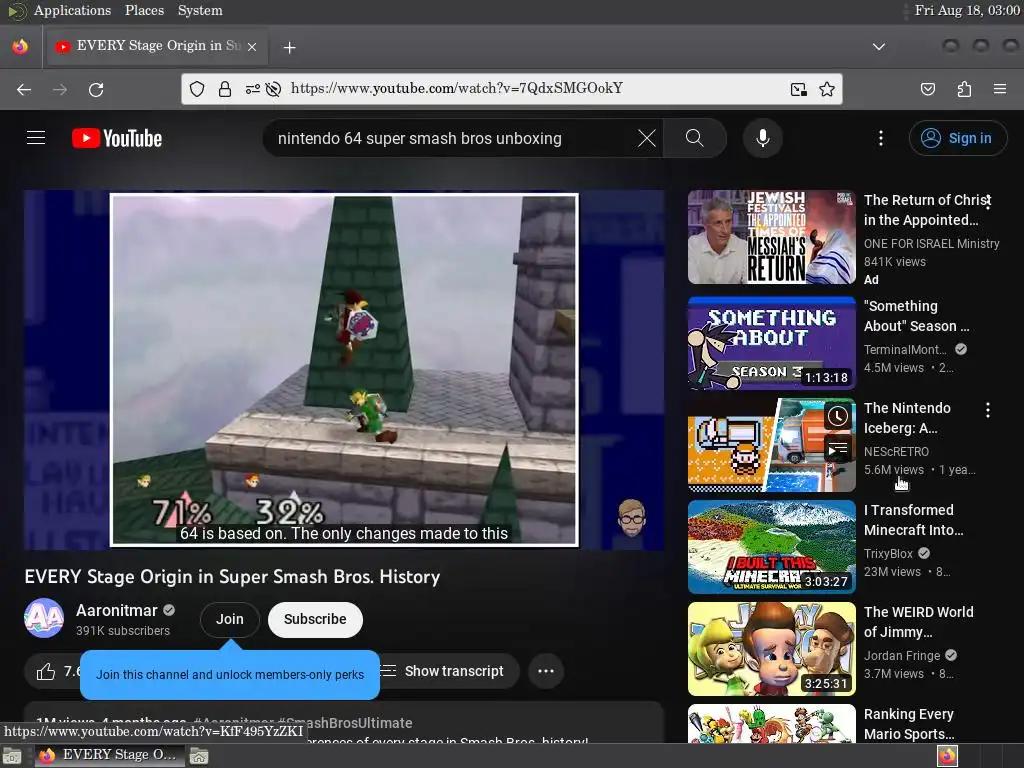Open Something About Season thumbnail
Viewport: 1024px width, 768px height.
point(771,344)
